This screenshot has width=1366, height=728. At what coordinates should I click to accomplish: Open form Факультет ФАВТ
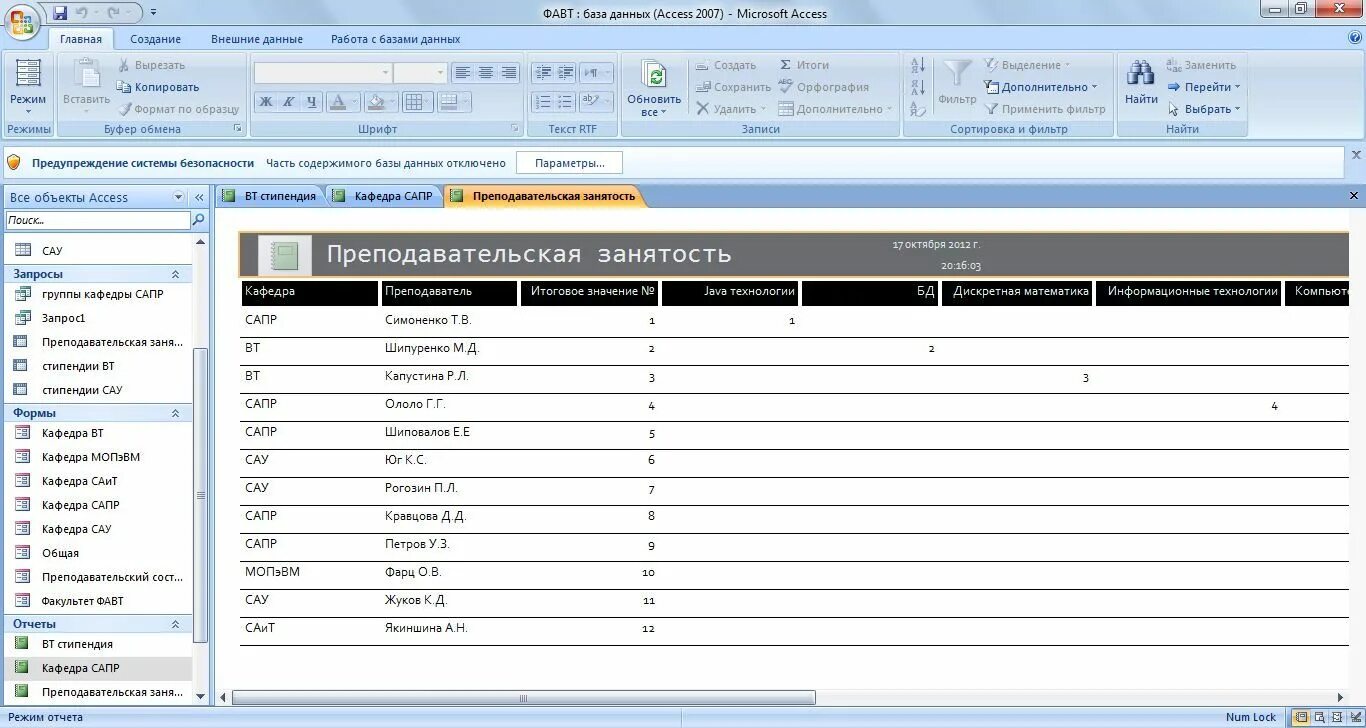coord(98,601)
